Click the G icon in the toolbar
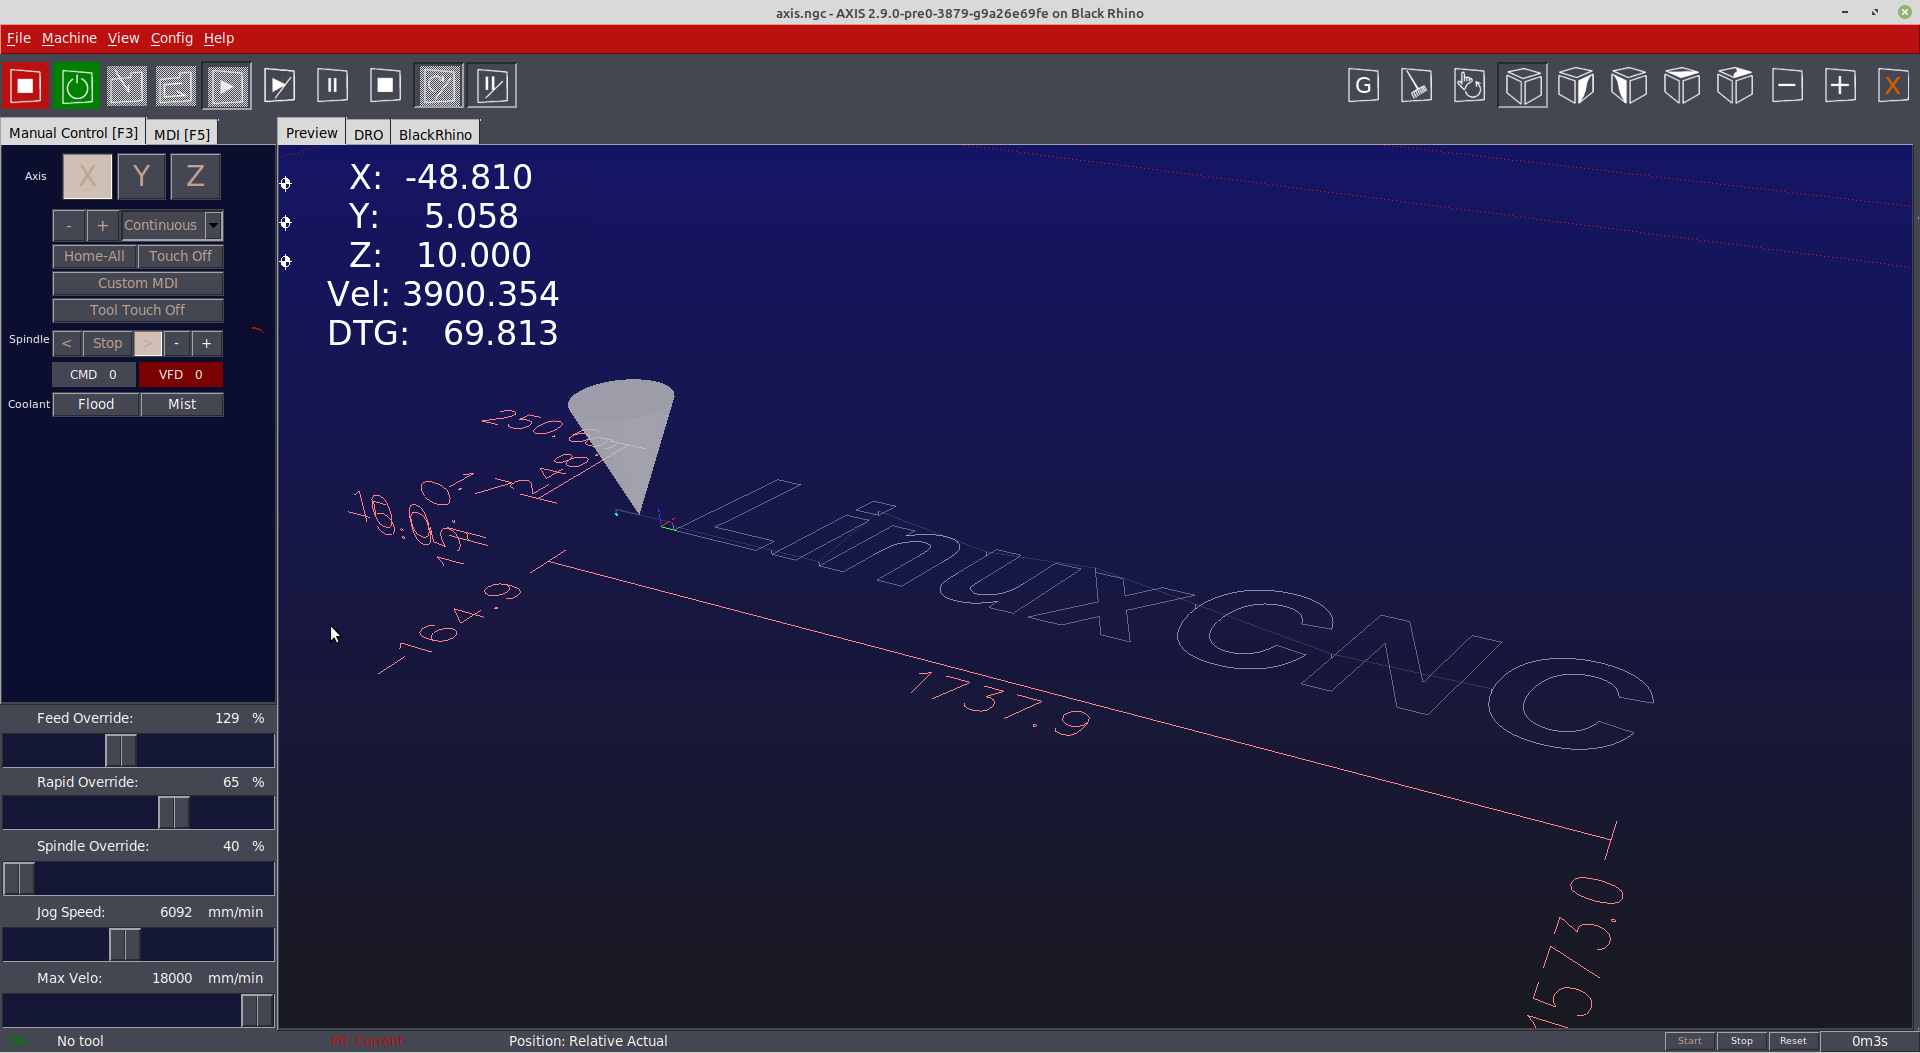 point(1364,86)
